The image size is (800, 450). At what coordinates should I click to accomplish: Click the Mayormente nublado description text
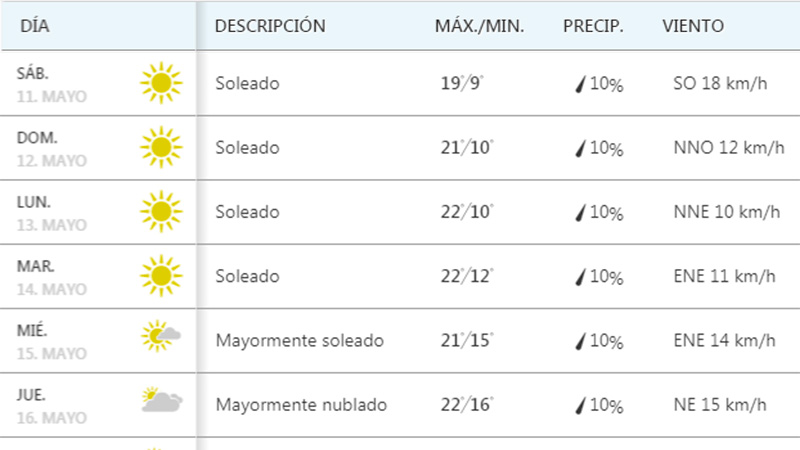301,405
